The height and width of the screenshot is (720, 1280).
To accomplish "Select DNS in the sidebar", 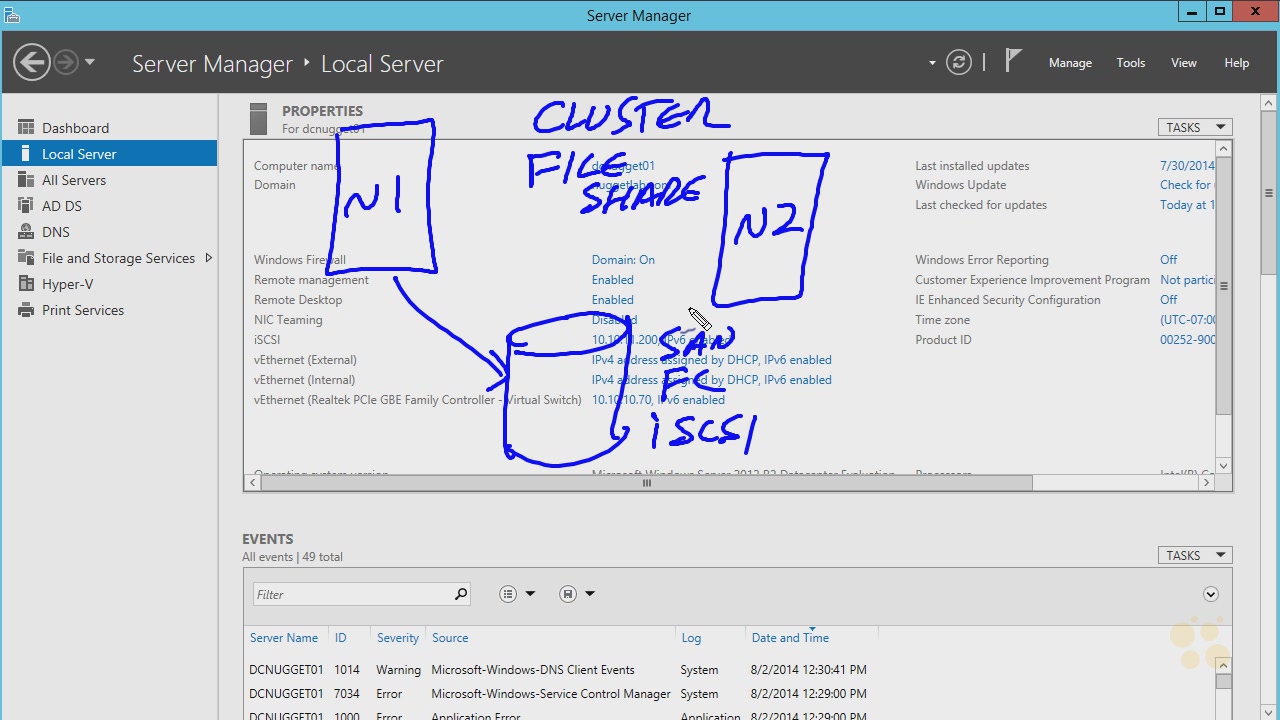I will [109, 232].
